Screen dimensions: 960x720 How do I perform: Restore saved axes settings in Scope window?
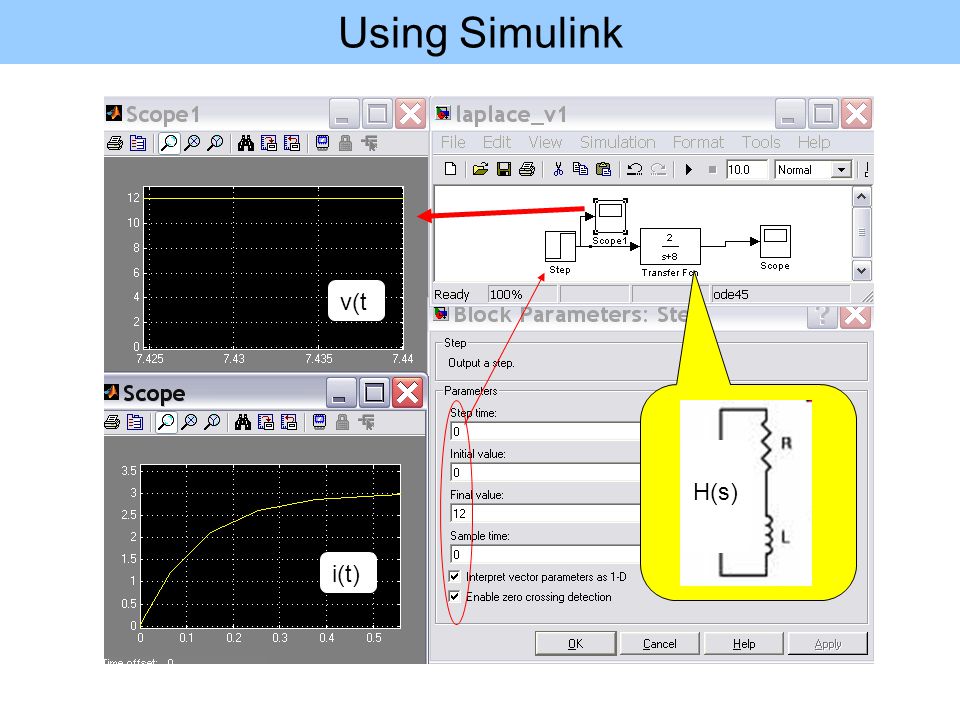click(289, 422)
